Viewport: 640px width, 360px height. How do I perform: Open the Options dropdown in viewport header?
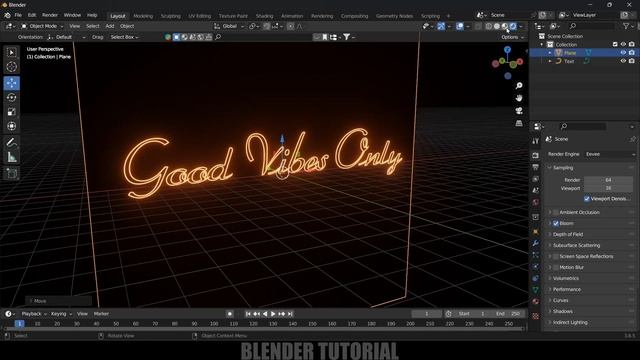tap(512, 37)
